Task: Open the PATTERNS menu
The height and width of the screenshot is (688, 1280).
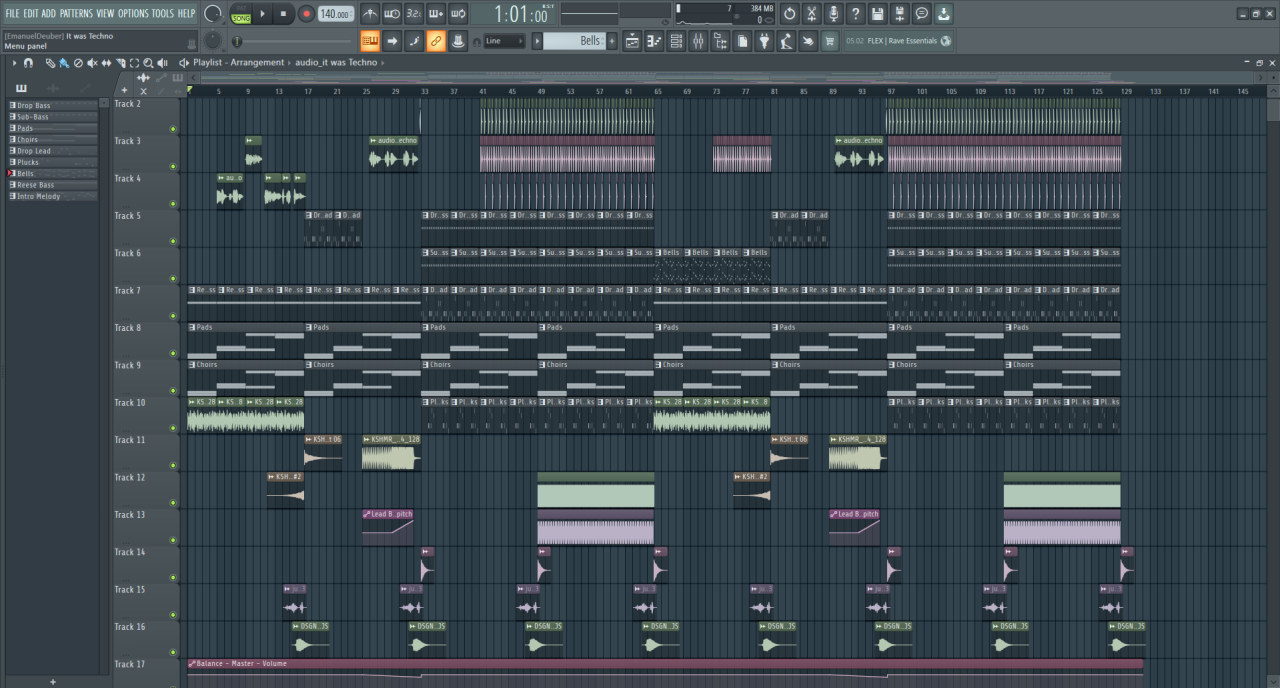Action: click(76, 13)
